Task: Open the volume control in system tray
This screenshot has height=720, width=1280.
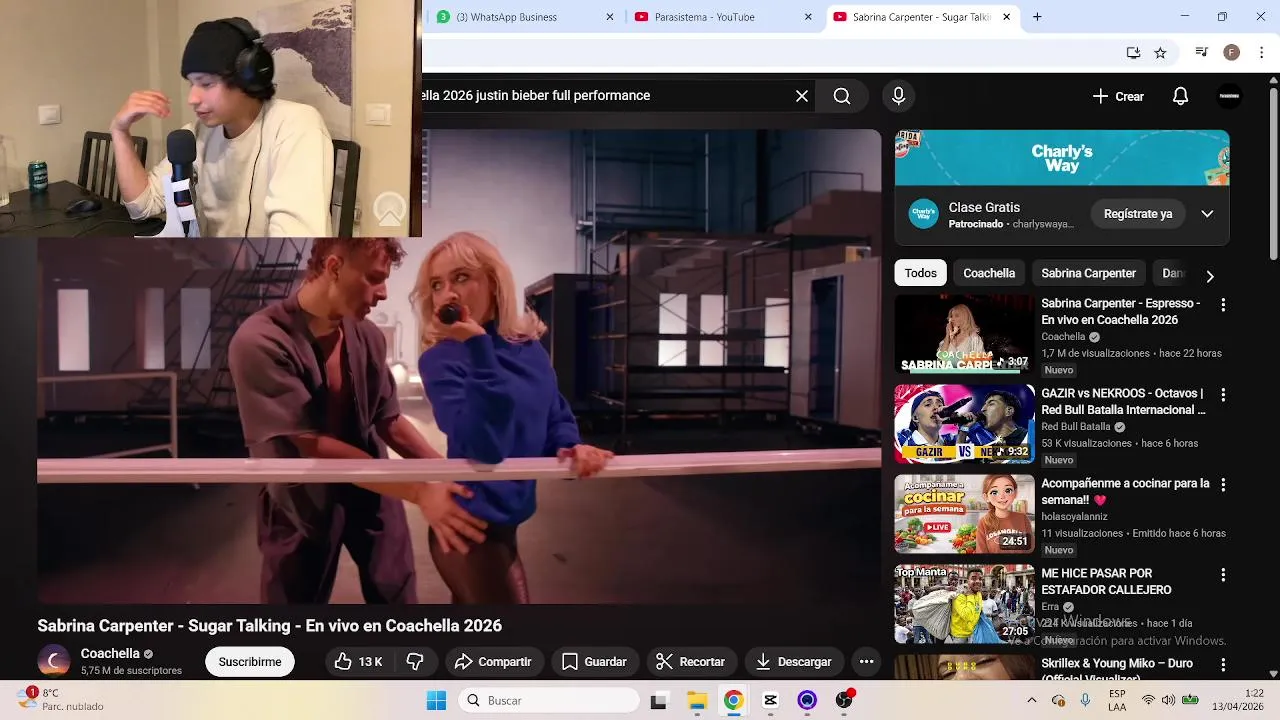Action: (1168, 701)
